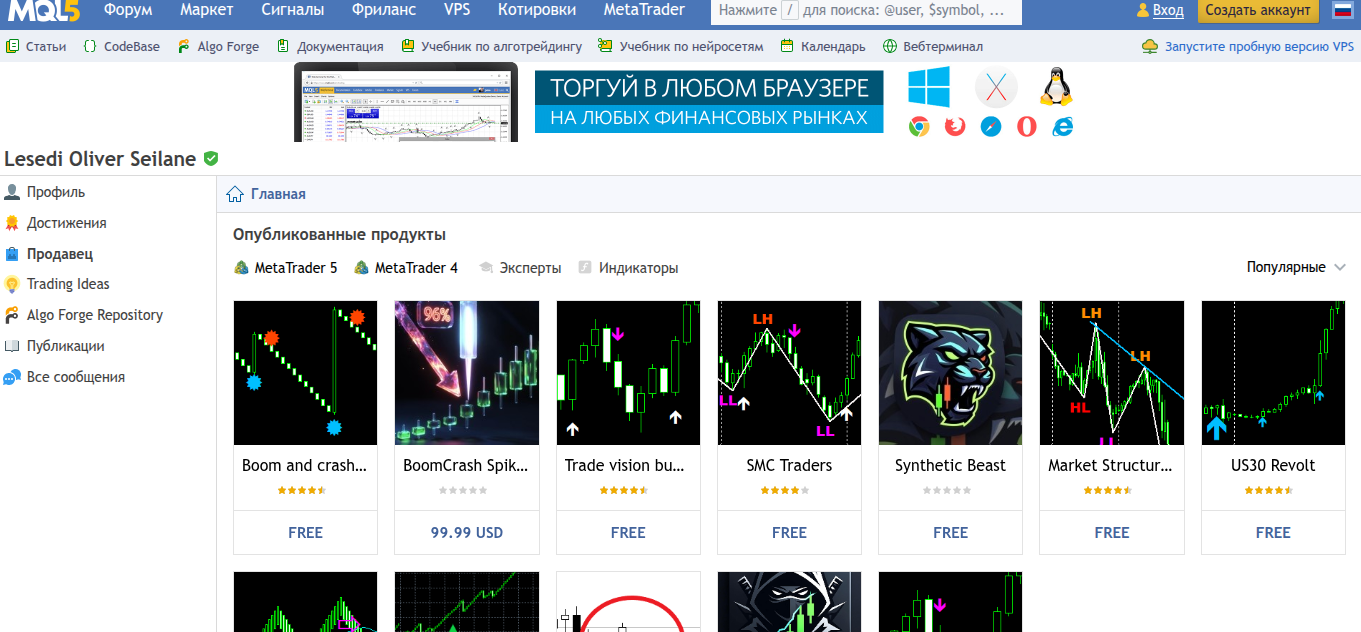
Task: Click the Статьи icon
Action: [x=12, y=46]
